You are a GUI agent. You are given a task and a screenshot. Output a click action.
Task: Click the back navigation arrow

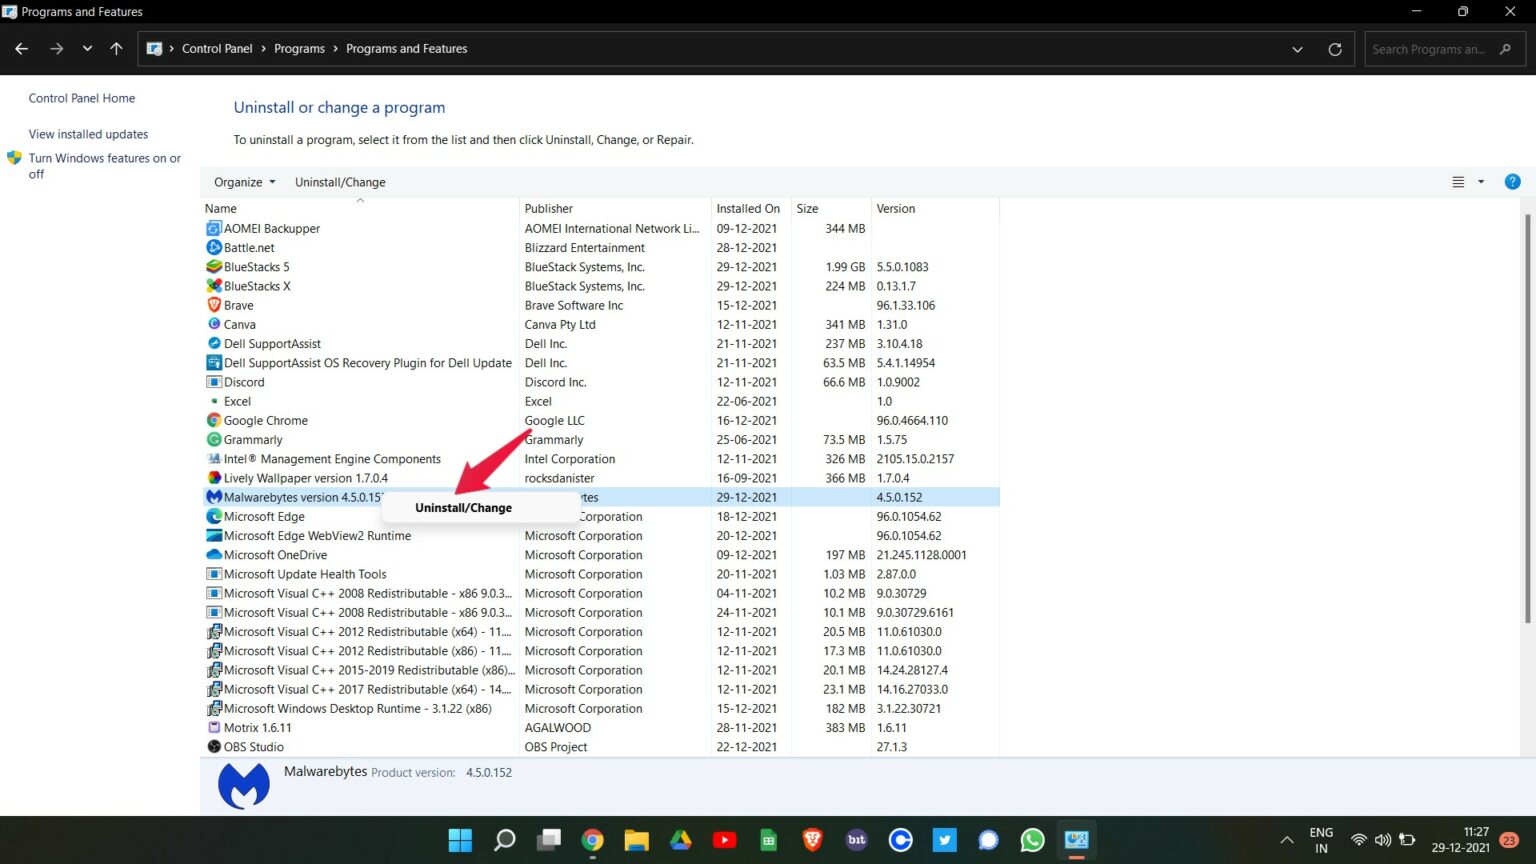21,48
